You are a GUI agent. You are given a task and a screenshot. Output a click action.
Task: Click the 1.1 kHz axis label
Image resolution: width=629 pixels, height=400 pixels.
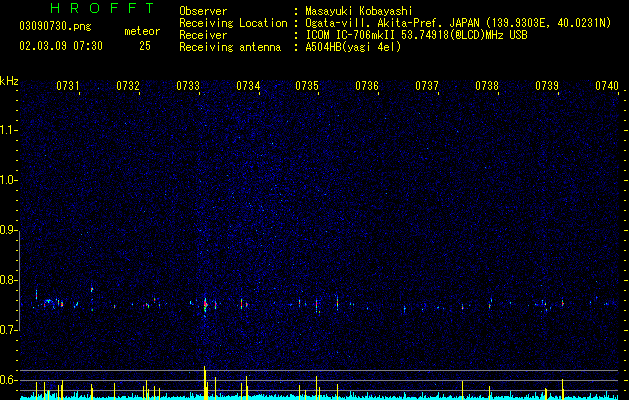point(9,130)
